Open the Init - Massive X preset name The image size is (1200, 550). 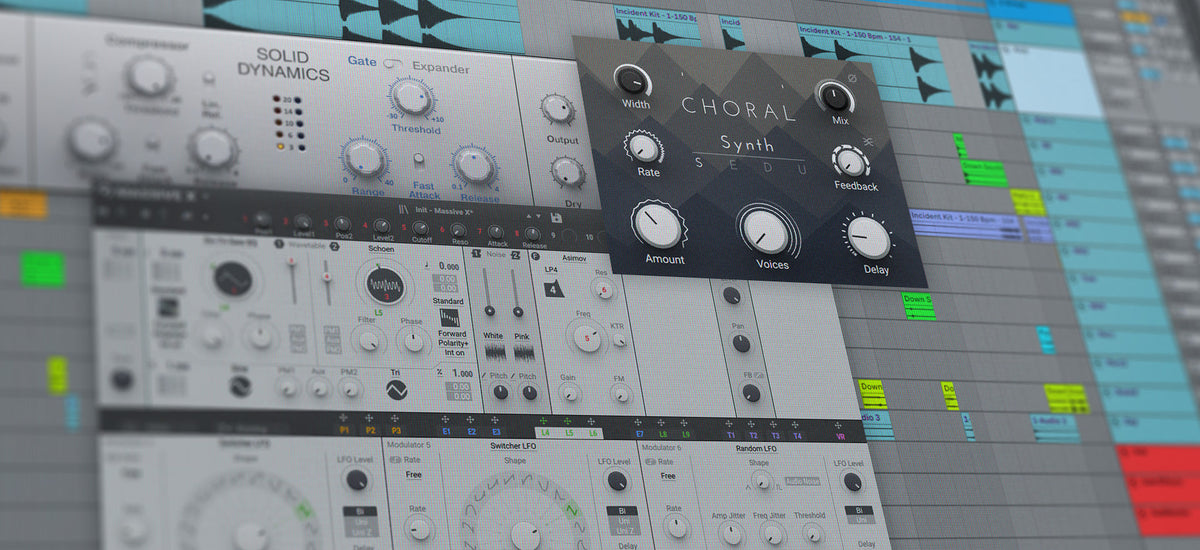tap(443, 212)
